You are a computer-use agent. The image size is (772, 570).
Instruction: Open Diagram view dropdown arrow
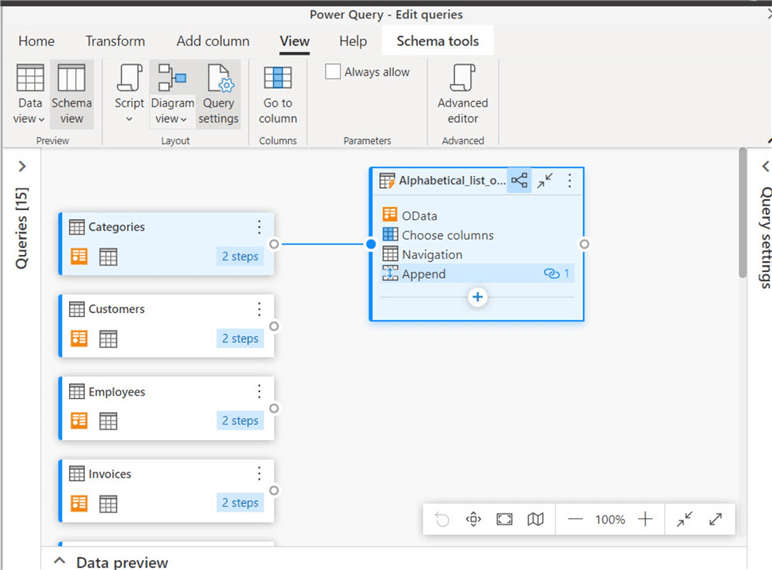coord(184,119)
